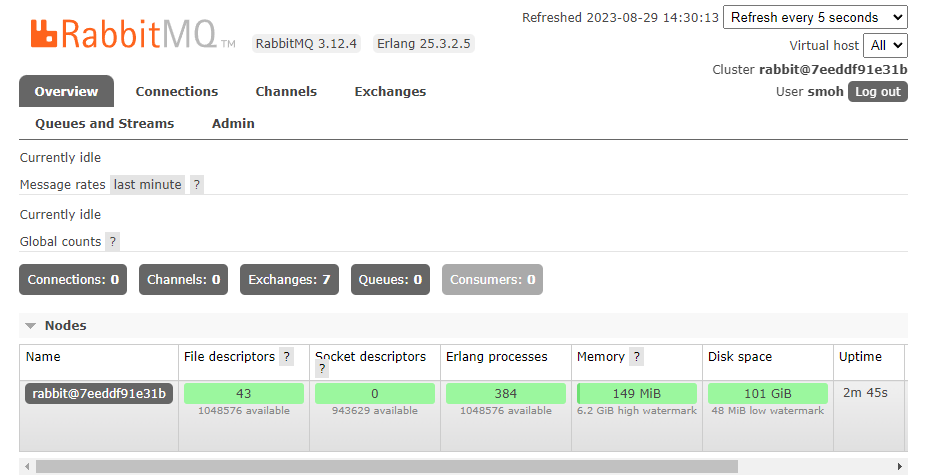The image size is (929, 475).
Task: Click the Queues: 0 count button
Action: 390,280
